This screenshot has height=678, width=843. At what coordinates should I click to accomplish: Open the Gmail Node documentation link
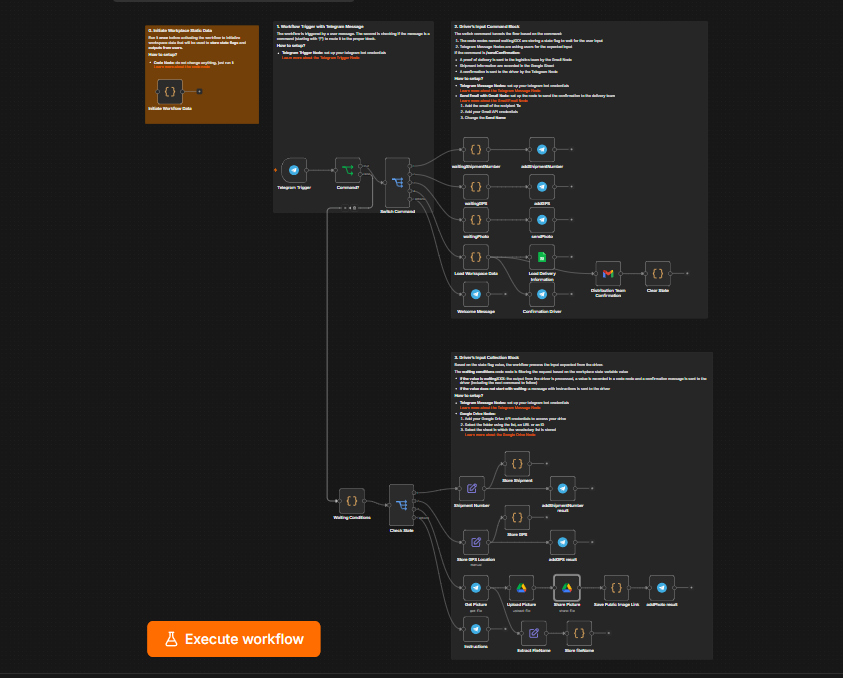pyautogui.click(x=494, y=101)
